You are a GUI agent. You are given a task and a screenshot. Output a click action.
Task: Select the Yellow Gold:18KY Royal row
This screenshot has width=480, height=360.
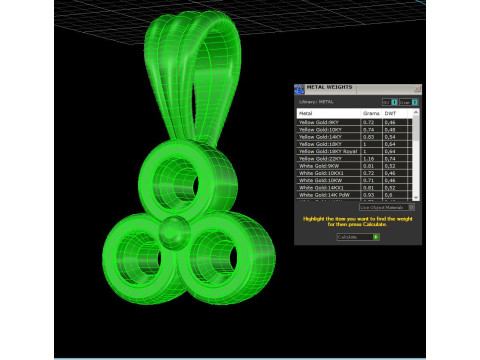(355, 151)
